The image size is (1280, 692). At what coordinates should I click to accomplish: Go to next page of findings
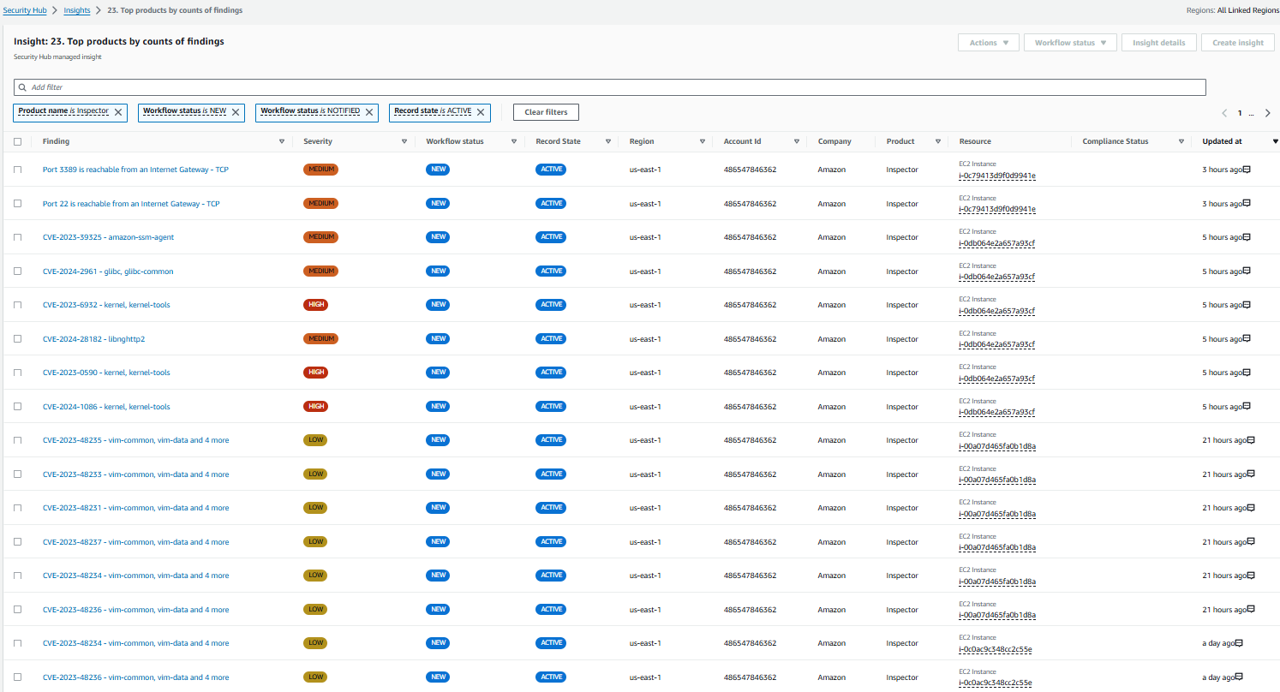pos(1268,113)
